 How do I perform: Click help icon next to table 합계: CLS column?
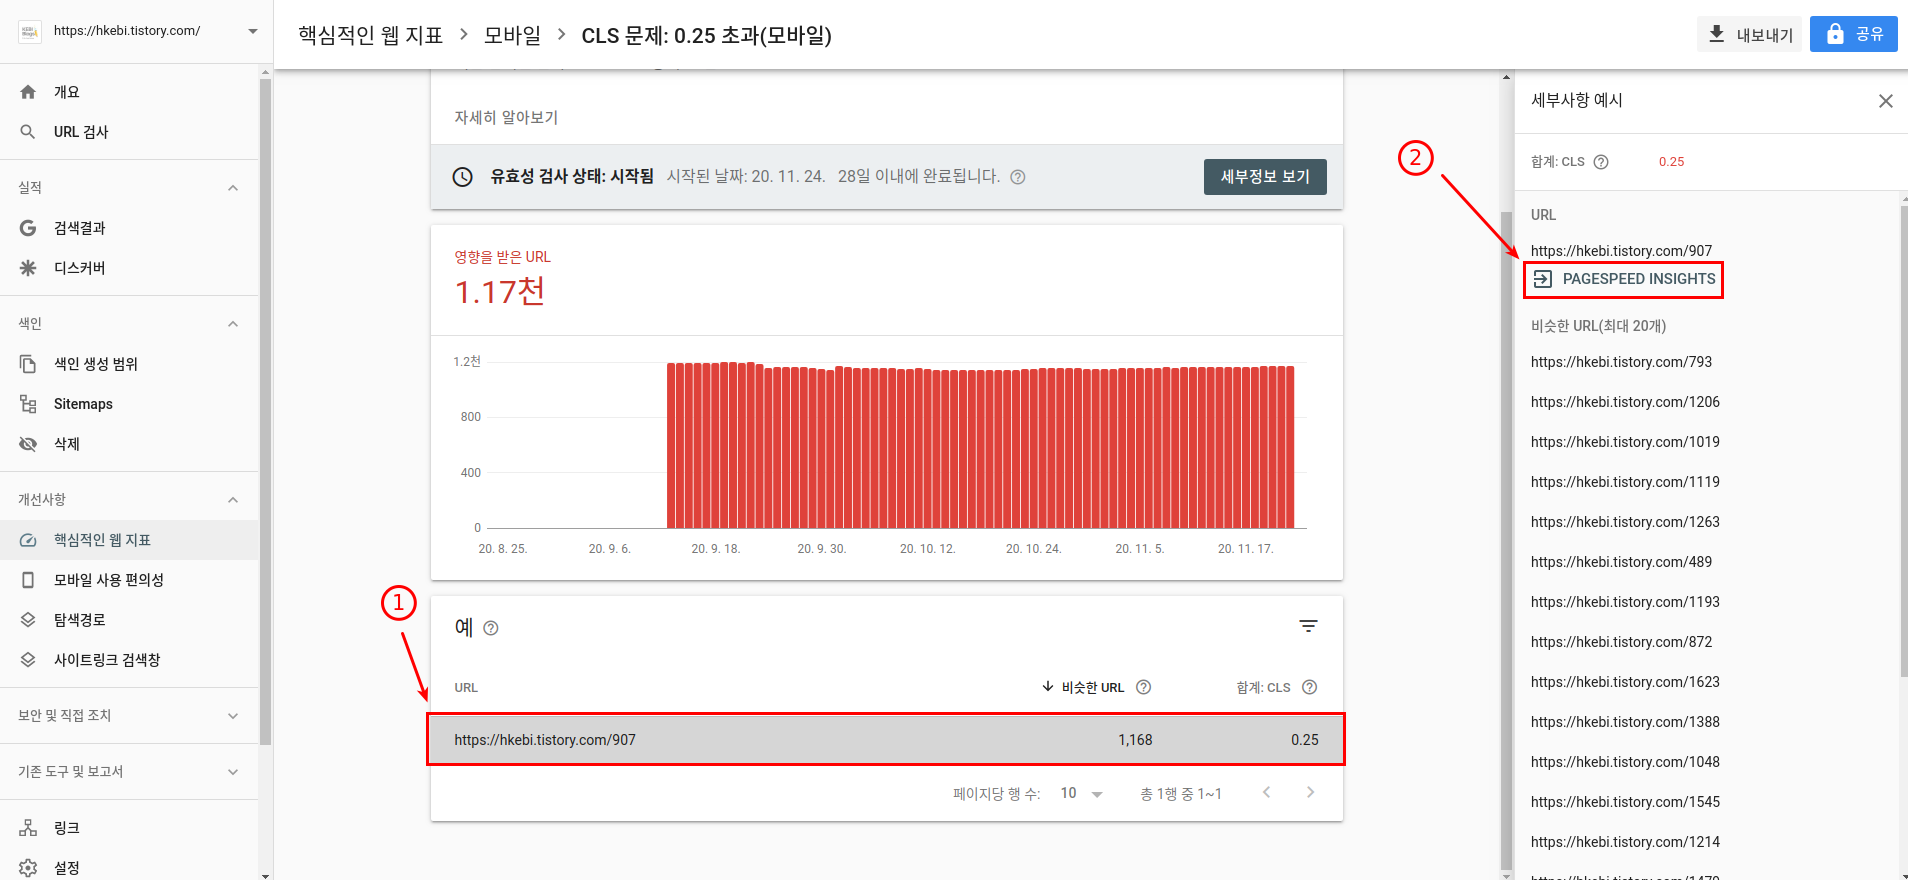pos(1310,687)
